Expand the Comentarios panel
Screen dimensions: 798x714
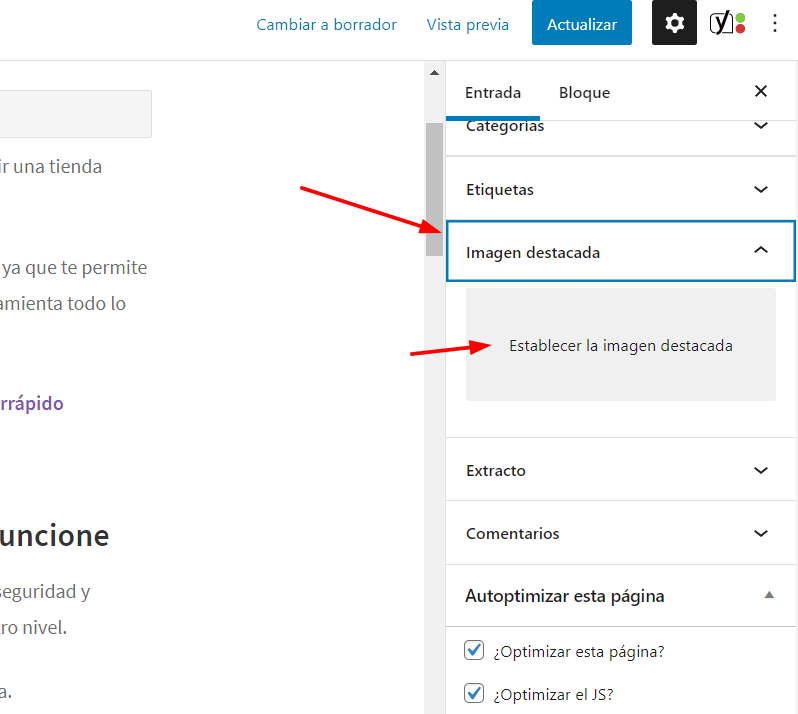(x=620, y=533)
